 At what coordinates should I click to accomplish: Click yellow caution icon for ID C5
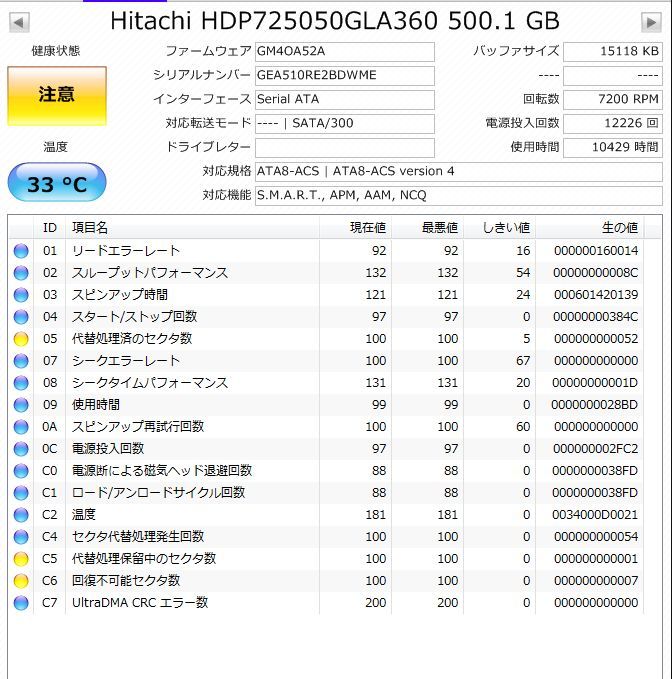(x=21, y=559)
